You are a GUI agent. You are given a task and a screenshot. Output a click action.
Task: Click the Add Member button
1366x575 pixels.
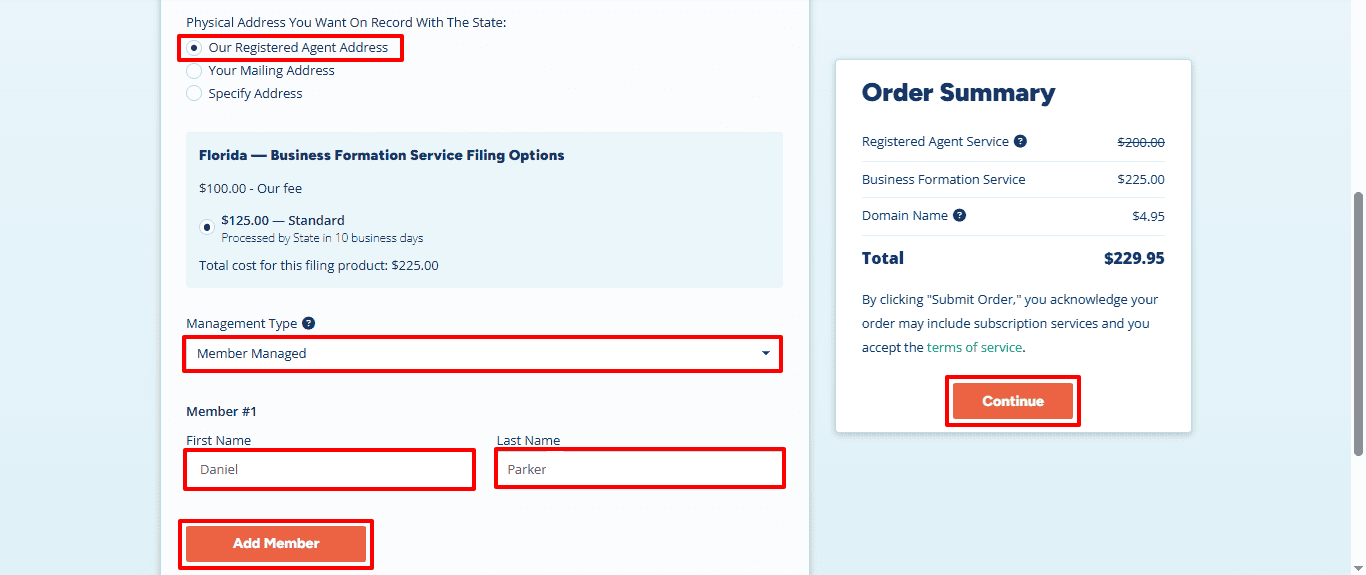[276, 544]
